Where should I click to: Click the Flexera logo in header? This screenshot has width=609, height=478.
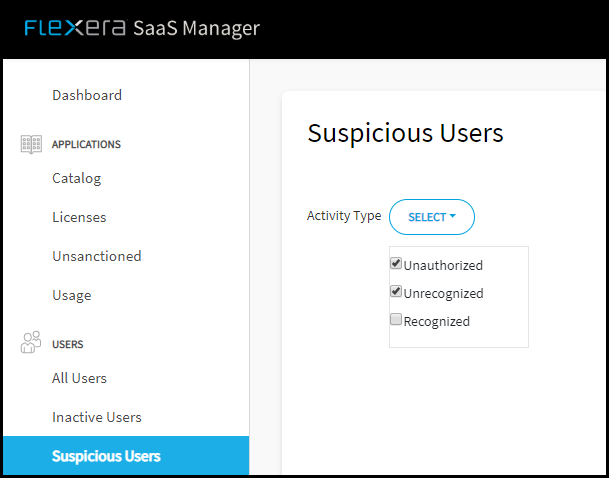coord(75,28)
